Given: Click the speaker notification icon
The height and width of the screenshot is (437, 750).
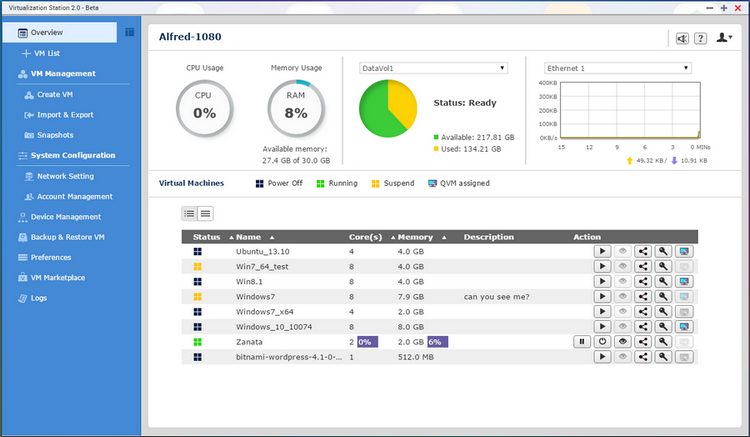Looking at the screenshot, I should [682, 39].
